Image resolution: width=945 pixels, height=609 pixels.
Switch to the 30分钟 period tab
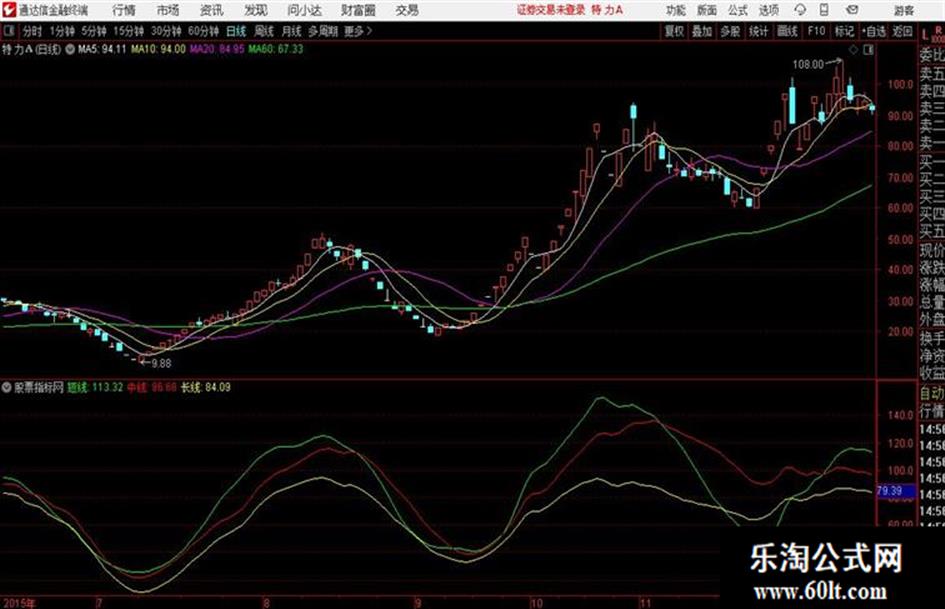[x=166, y=31]
